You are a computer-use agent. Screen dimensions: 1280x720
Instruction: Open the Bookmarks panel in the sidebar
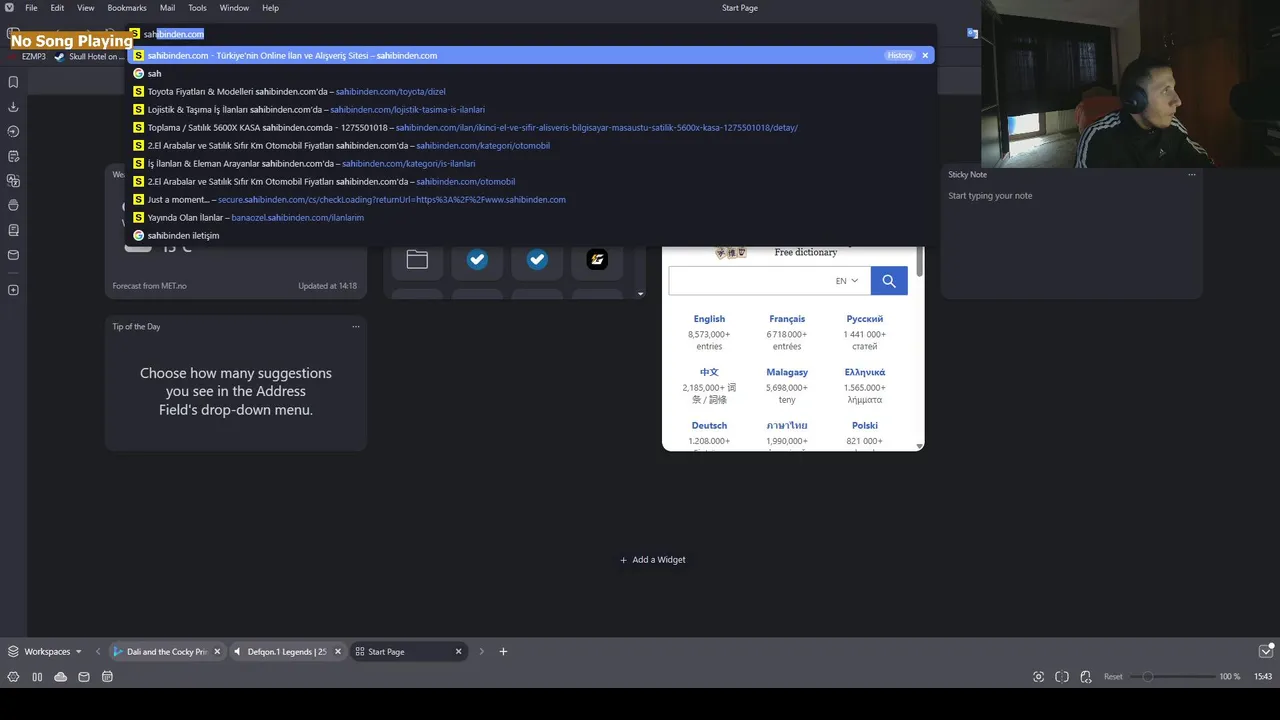coord(13,82)
